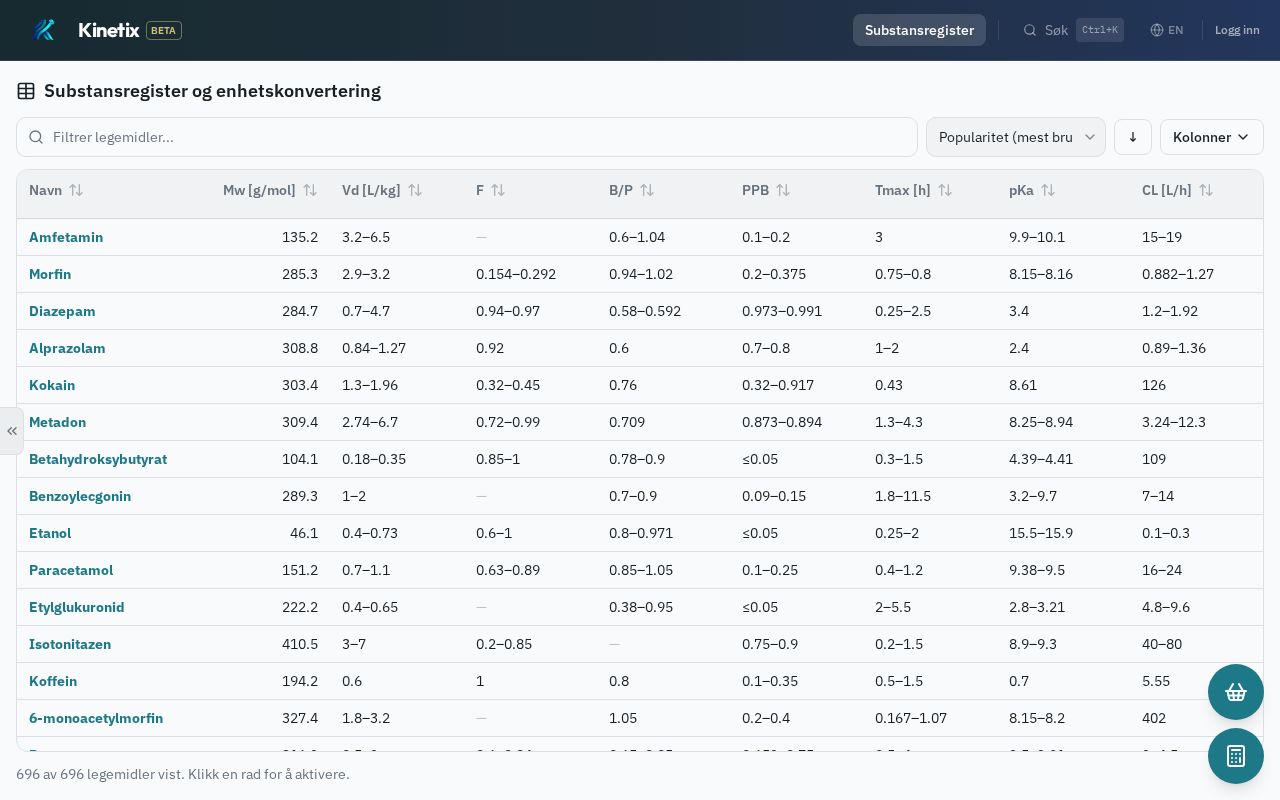1280x800 pixels.
Task: Open the Metadon substance entry
Action: [57, 422]
